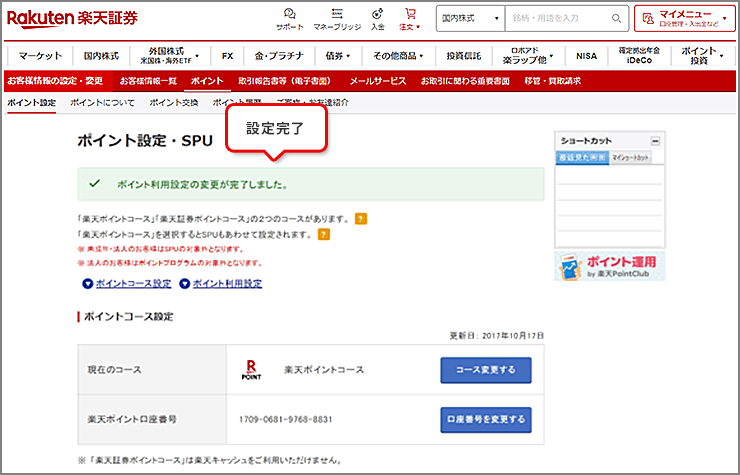
Task: Select the ポイント設定 sub-tab
Action: tap(31, 102)
